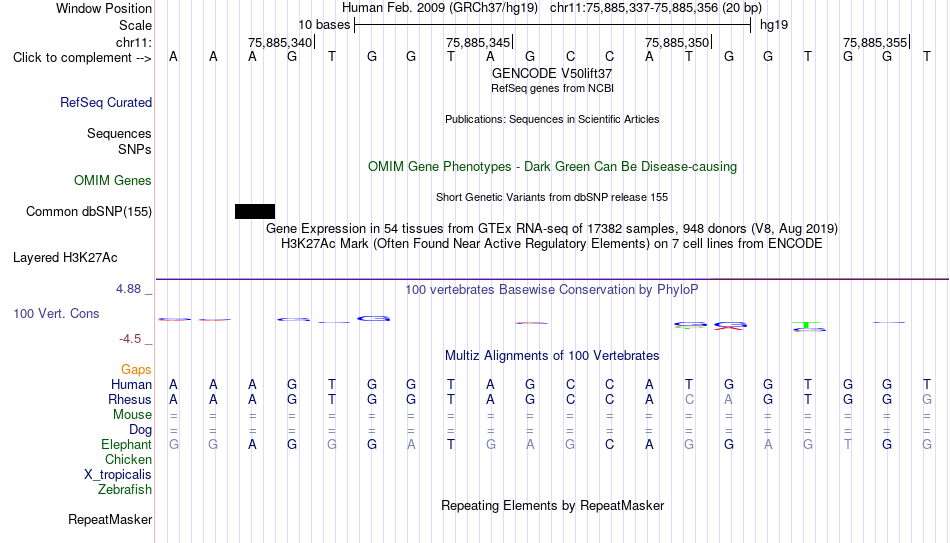Screen dimensions: 950x543
Task: Click the GTEx Gene Expression track title
Action: coord(552,228)
